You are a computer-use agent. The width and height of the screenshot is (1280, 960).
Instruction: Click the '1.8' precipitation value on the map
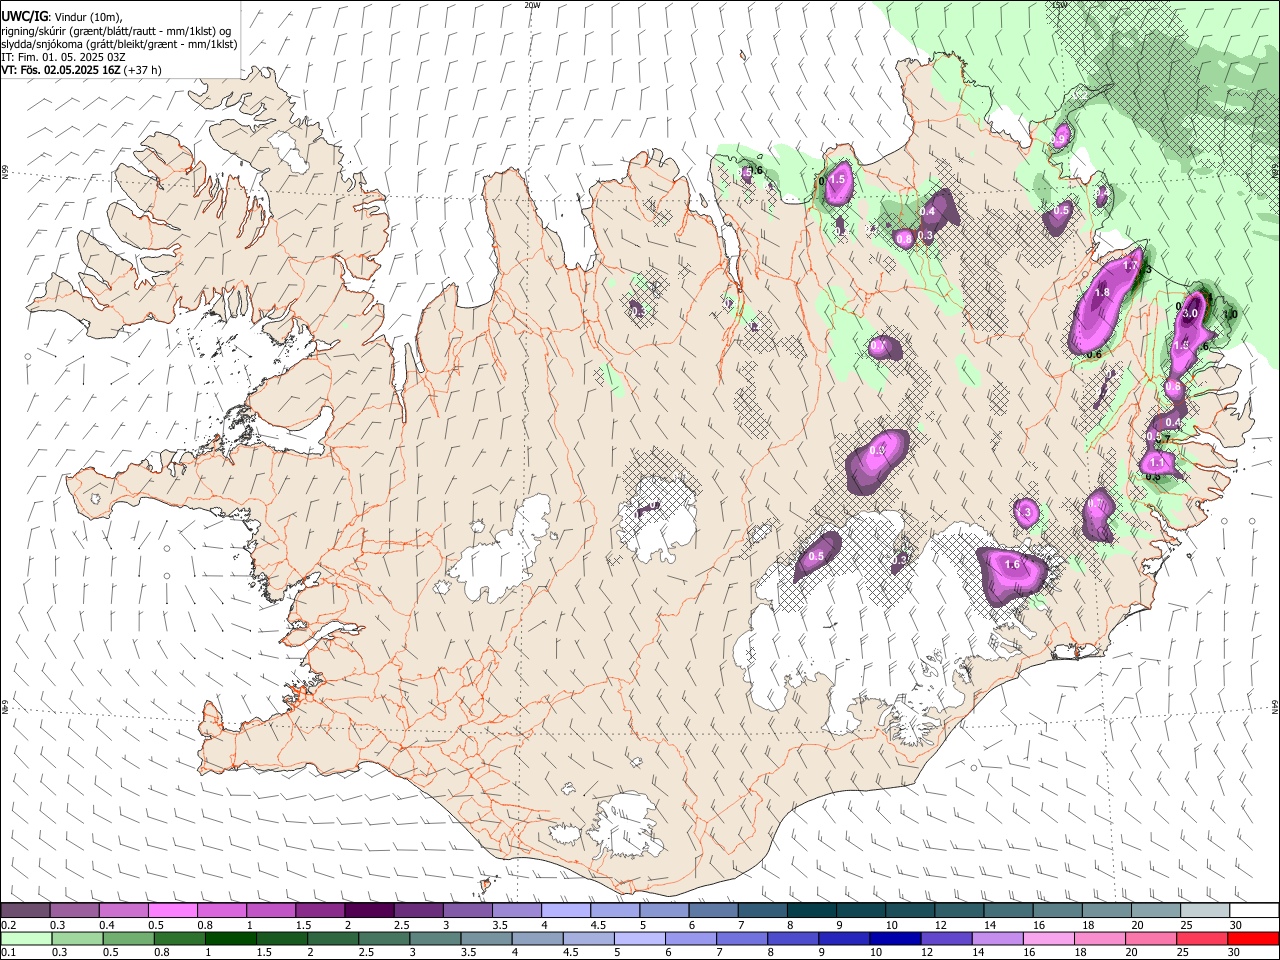(1102, 292)
